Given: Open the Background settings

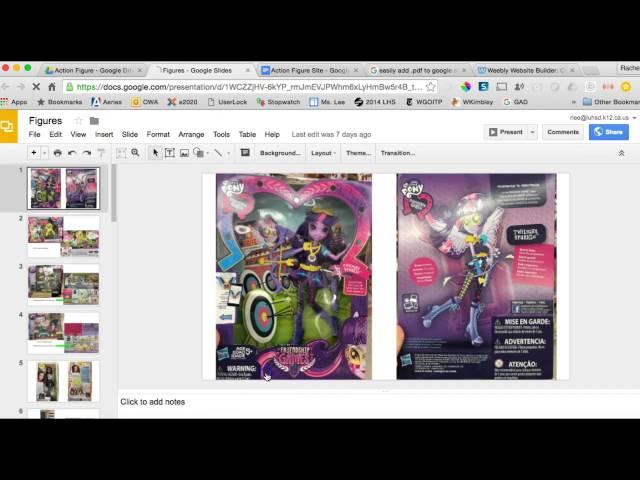Looking at the screenshot, I should pos(280,153).
